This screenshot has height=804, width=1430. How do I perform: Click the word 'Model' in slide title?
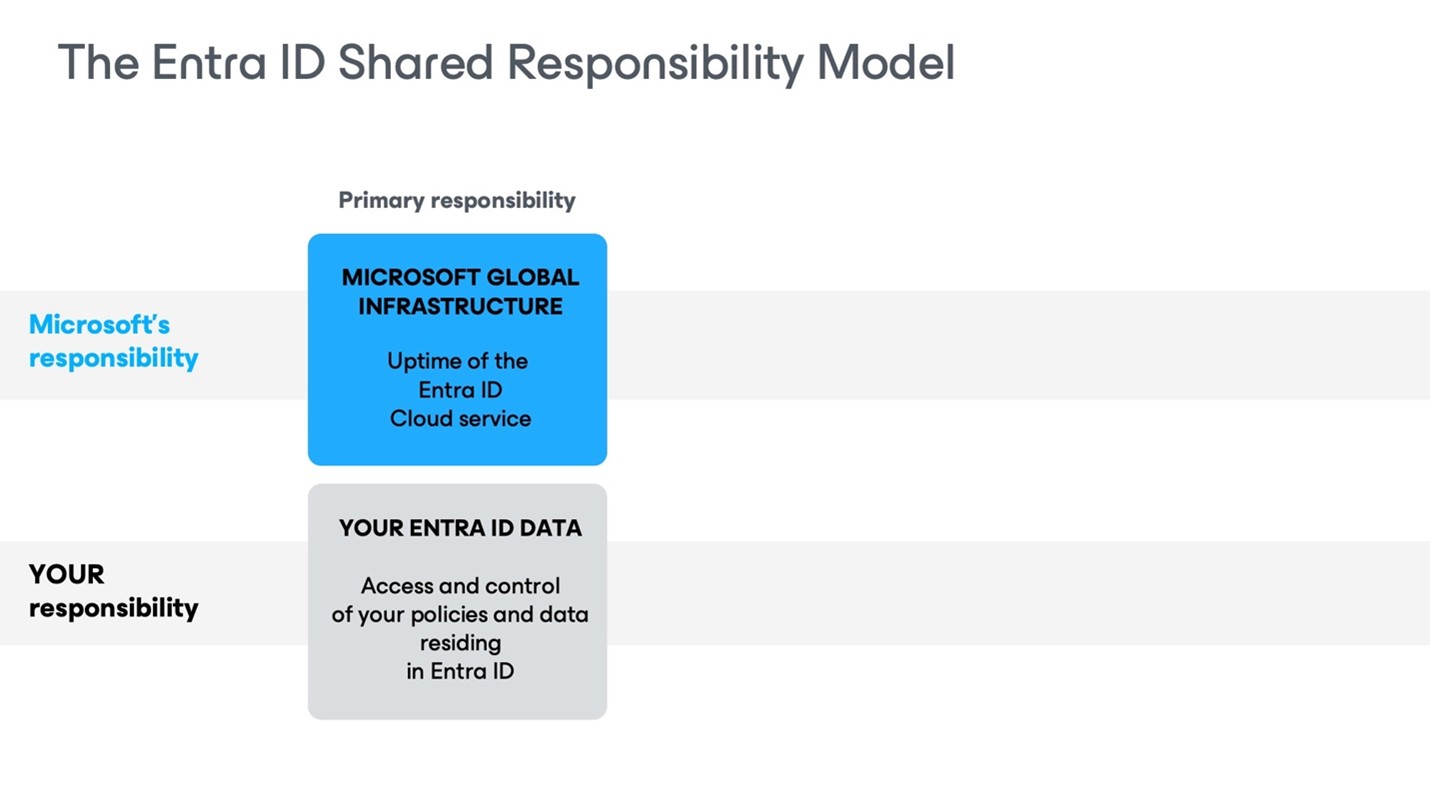pos(886,63)
